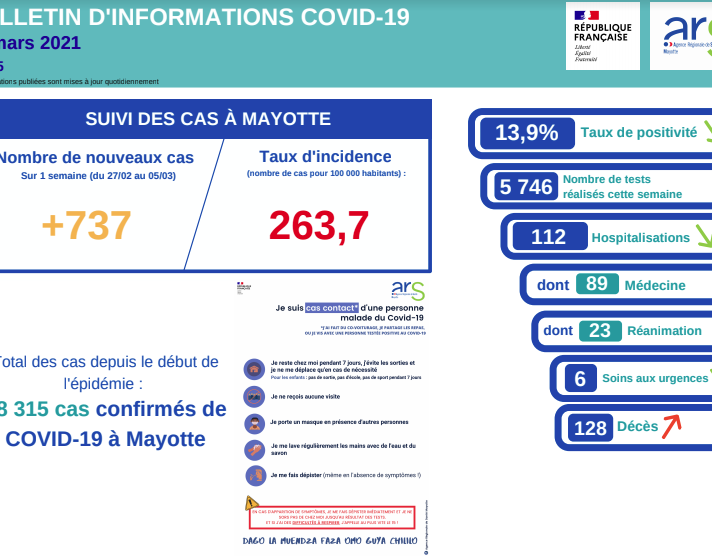
Task: Click 'Total des cas depuis le début de'
Action: [x=108, y=362]
